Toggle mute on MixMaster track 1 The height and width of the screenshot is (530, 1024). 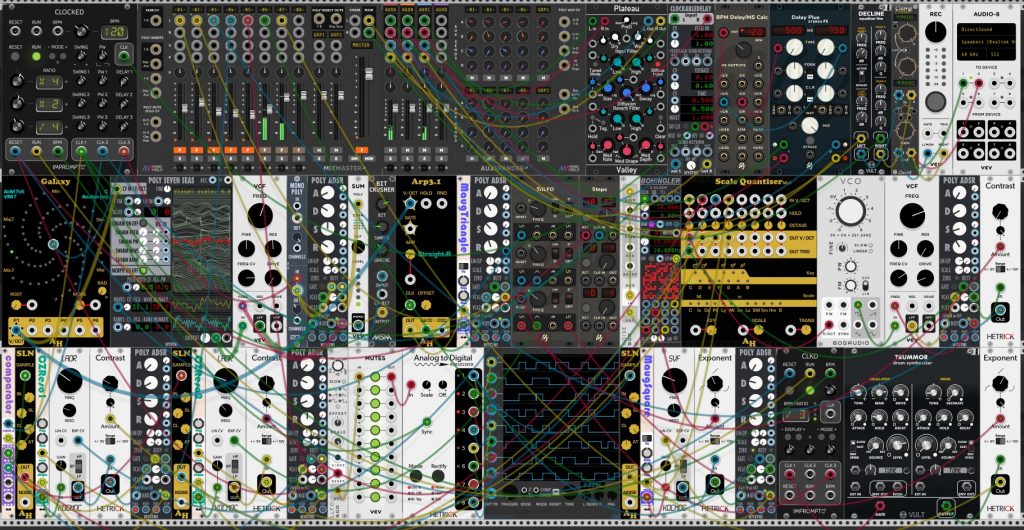pyautogui.click(x=179, y=149)
